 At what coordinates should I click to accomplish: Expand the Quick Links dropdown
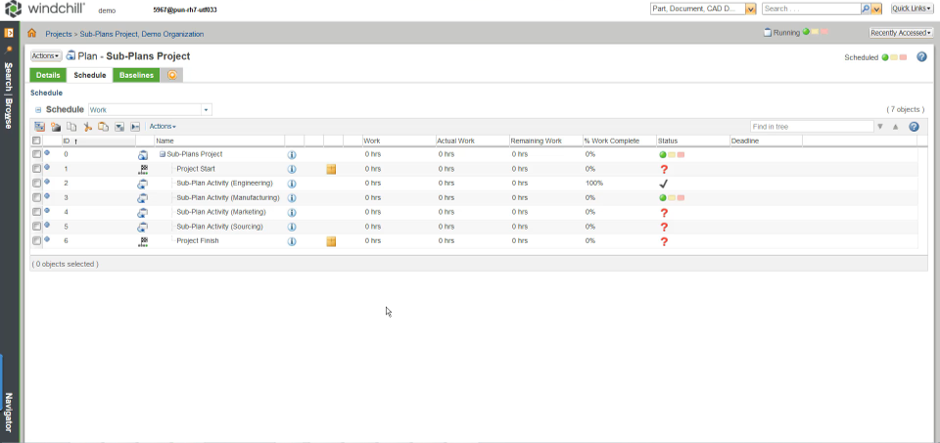(912, 9)
